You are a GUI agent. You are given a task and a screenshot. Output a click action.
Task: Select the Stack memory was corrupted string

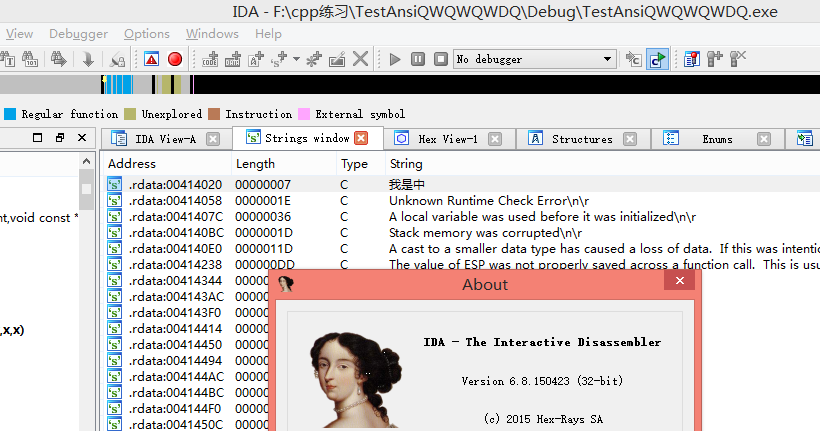(485, 233)
